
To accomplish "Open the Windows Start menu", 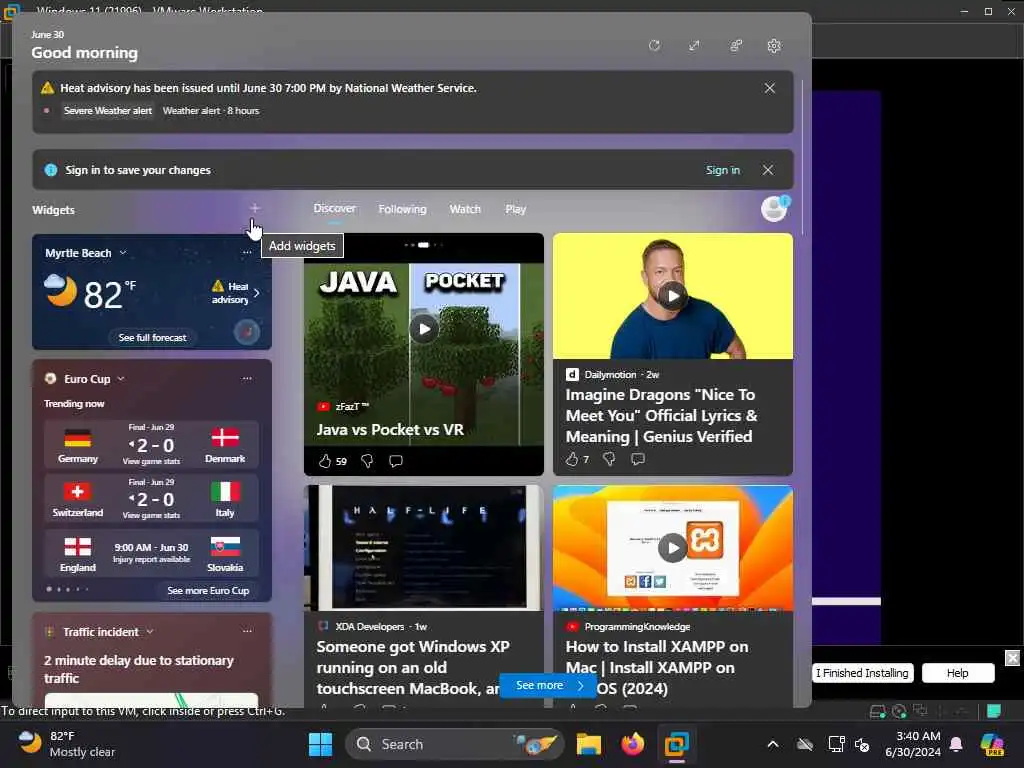I will click(x=320, y=744).
